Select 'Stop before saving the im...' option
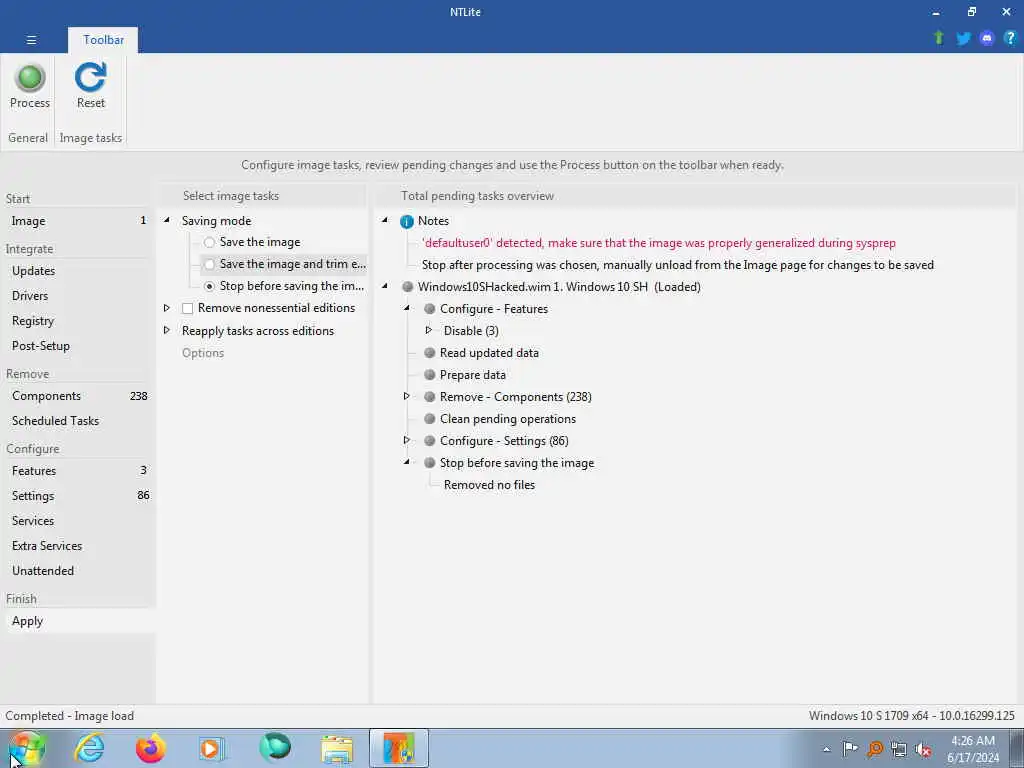1024x768 pixels. click(209, 286)
